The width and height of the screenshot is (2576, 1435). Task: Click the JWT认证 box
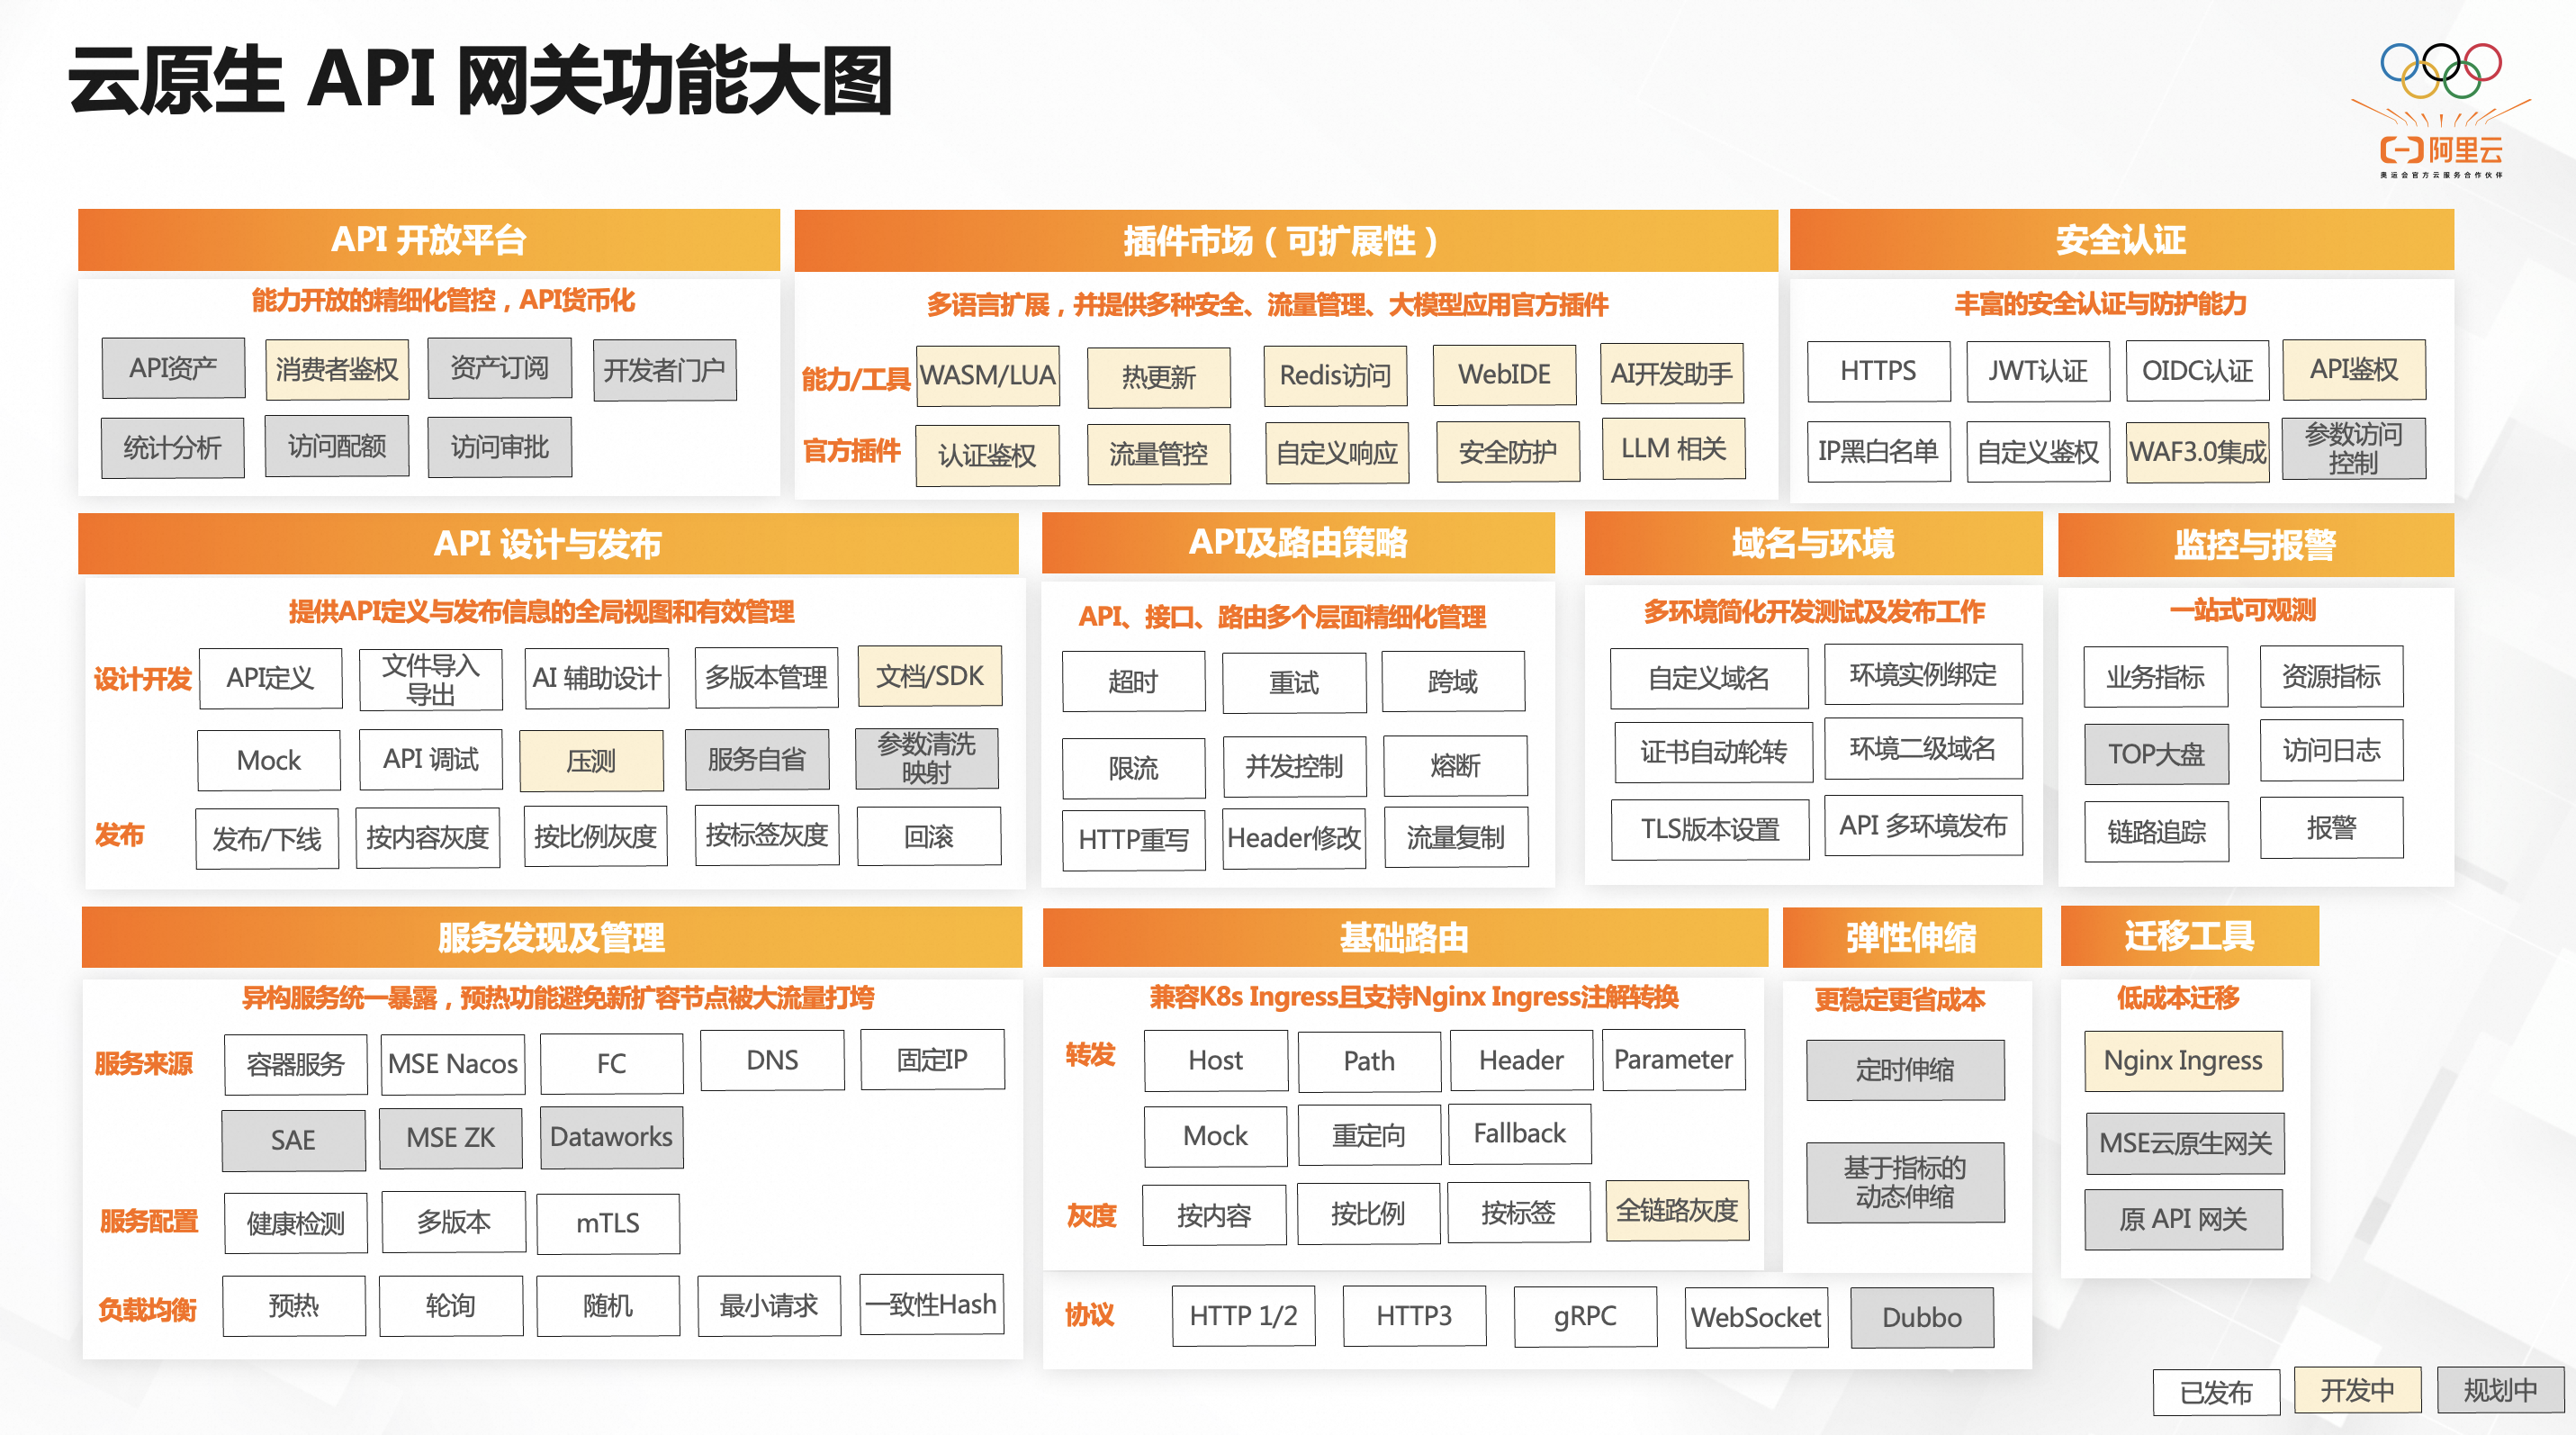coord(2037,371)
